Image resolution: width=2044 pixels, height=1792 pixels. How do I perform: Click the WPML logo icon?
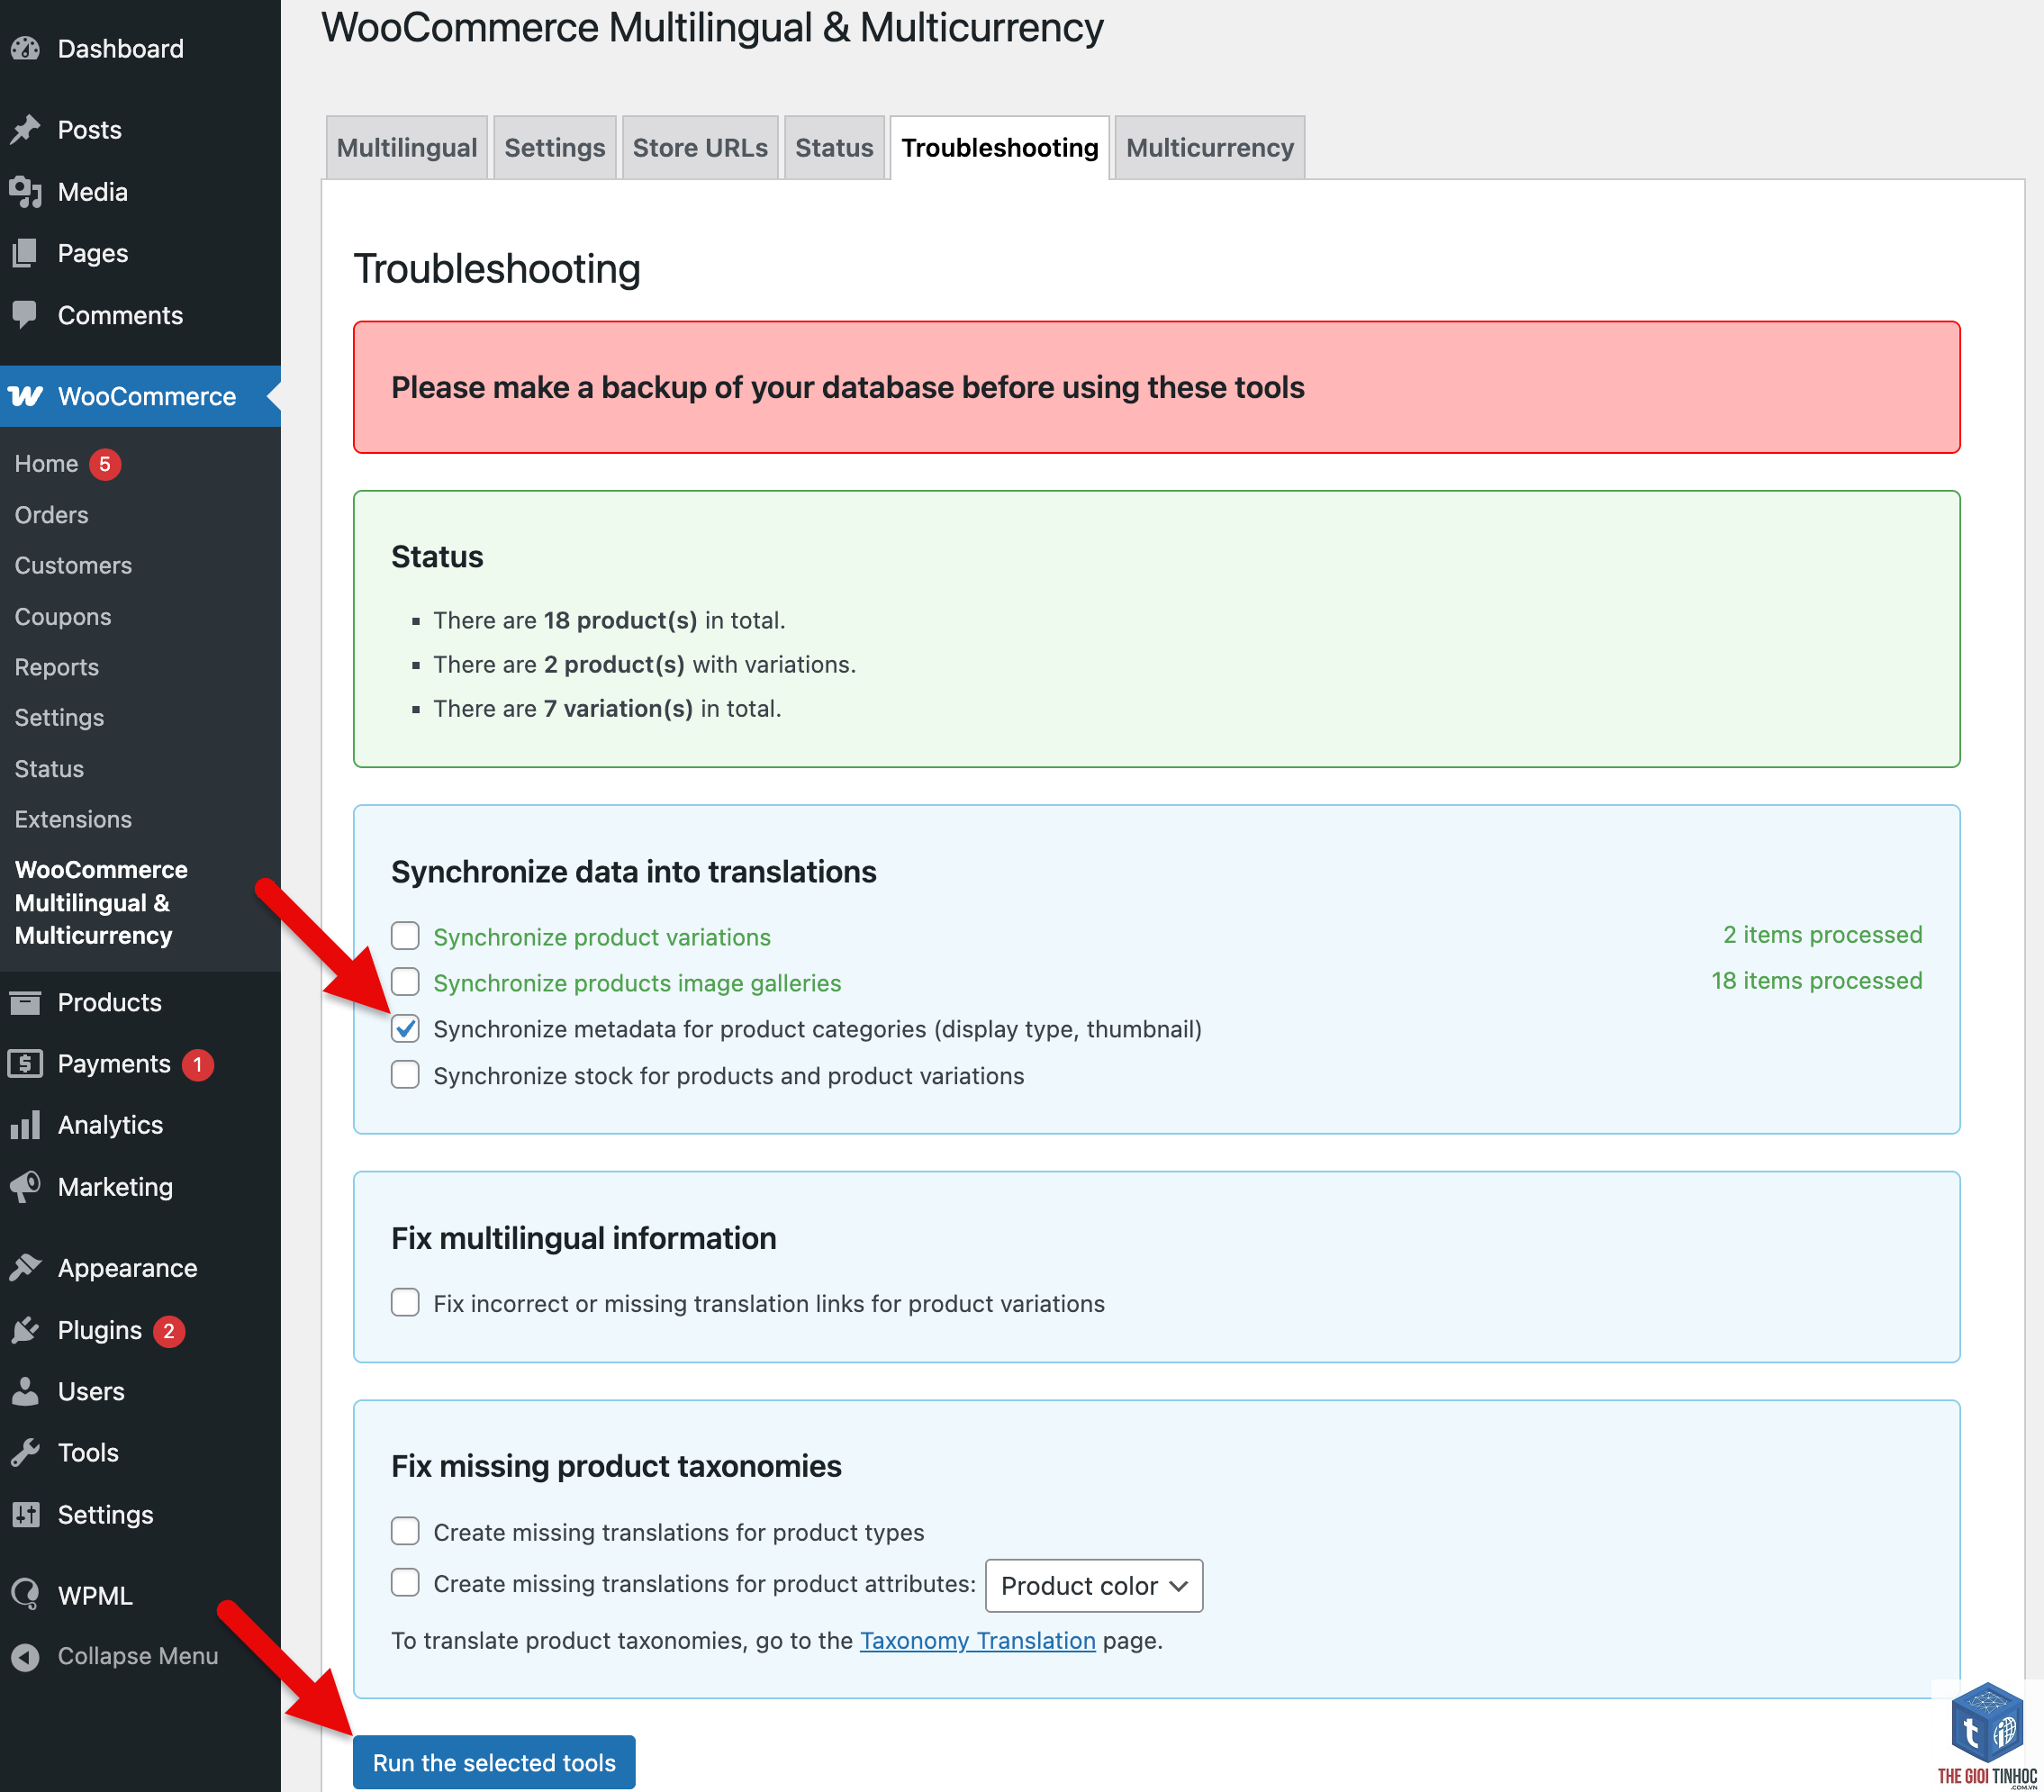click(26, 1595)
